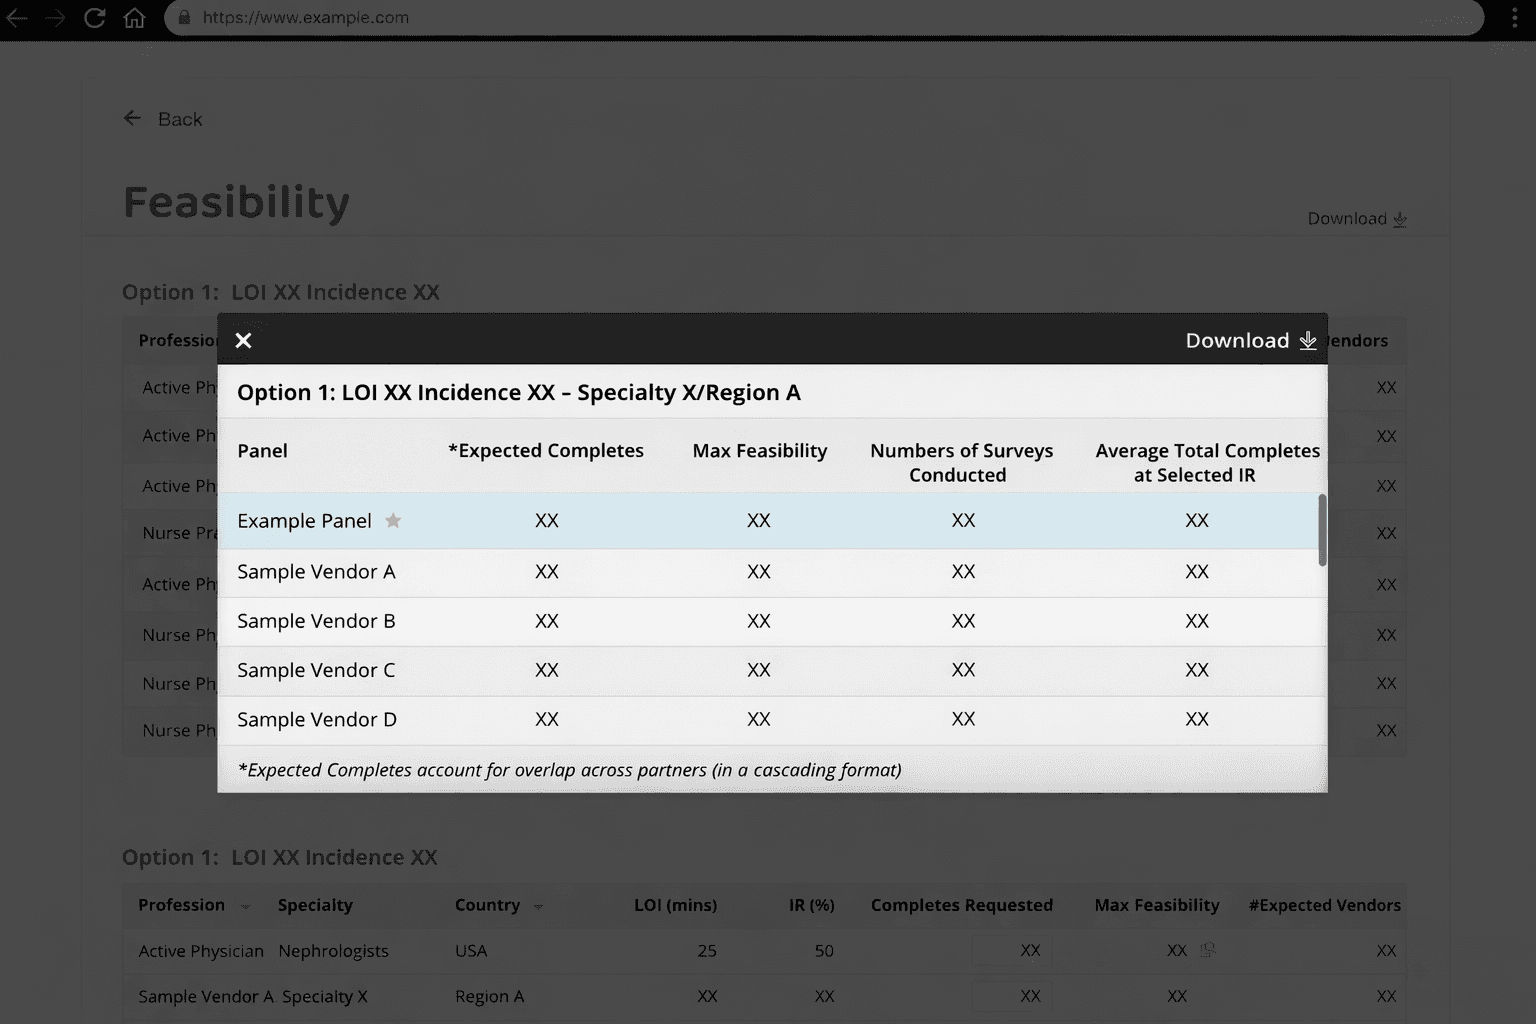Click the Expected Completes footnote text

pyautogui.click(x=569, y=770)
